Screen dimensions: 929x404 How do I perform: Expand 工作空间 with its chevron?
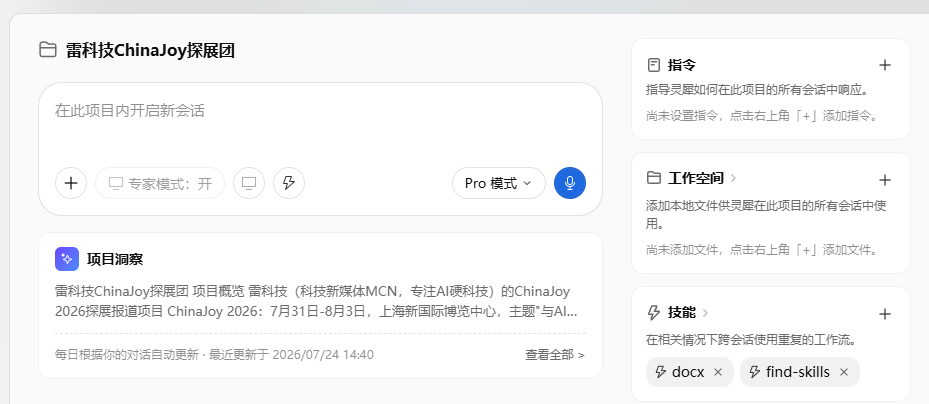[733, 178]
